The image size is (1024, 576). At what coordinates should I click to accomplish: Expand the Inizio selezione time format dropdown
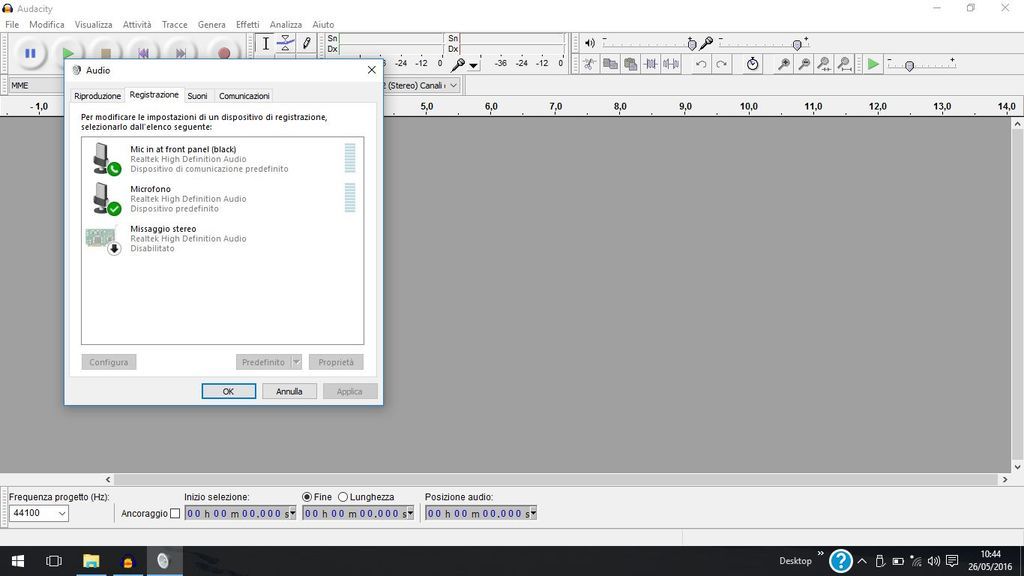pos(292,514)
